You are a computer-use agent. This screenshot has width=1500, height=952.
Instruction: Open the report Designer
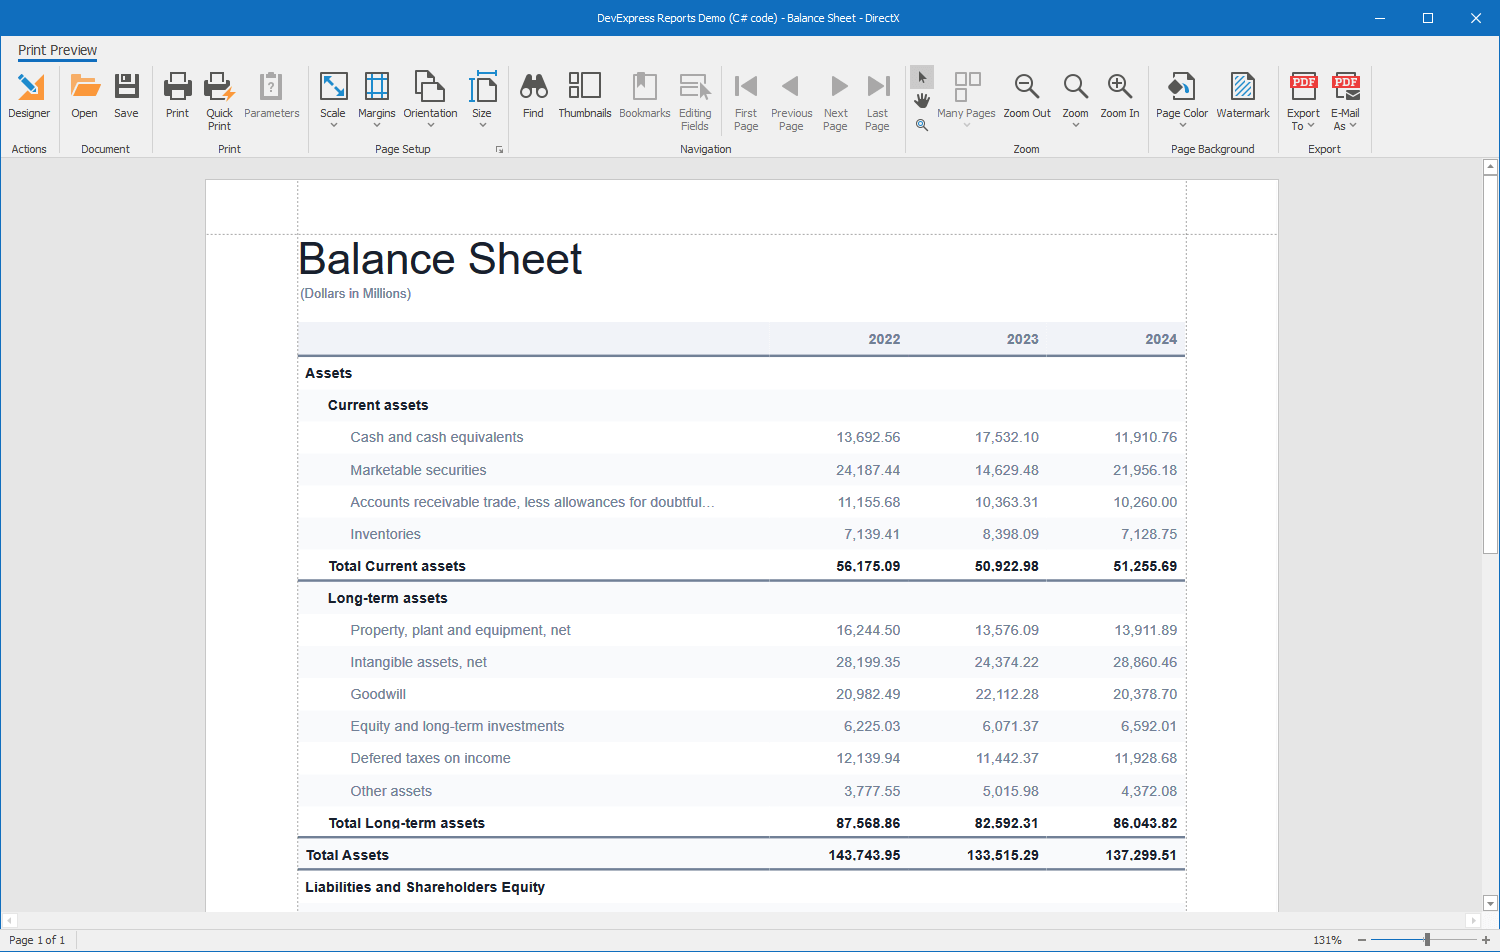(29, 95)
